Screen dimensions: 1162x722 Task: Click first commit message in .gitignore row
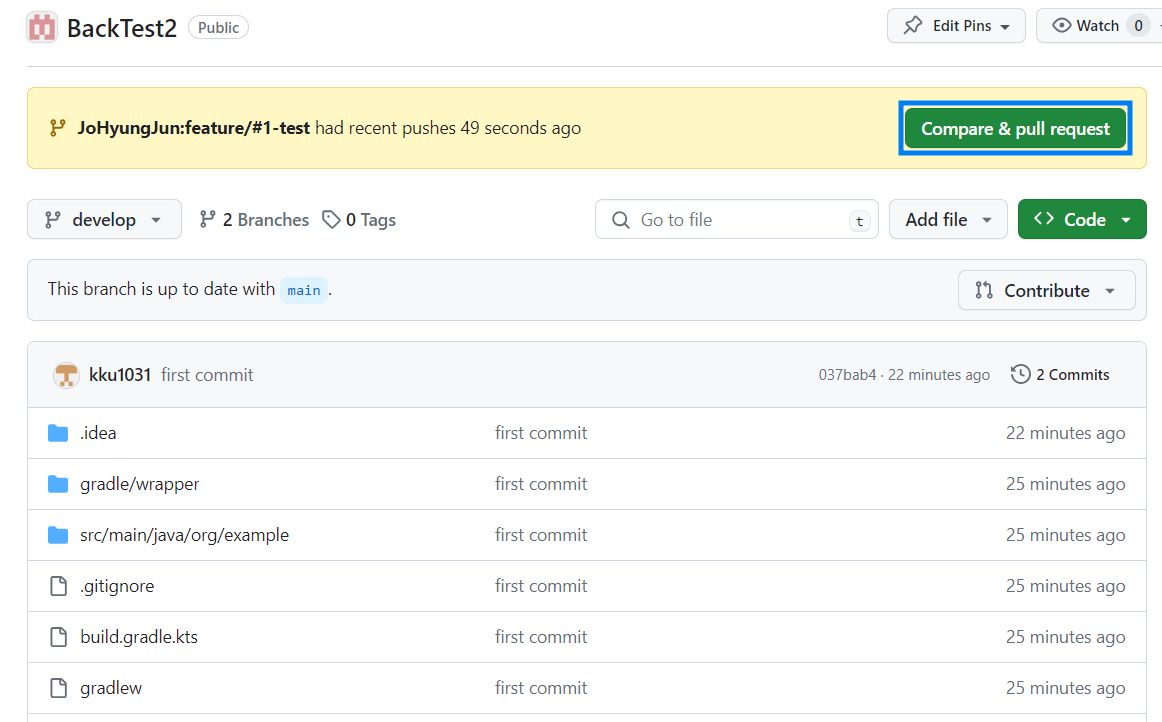(x=541, y=586)
